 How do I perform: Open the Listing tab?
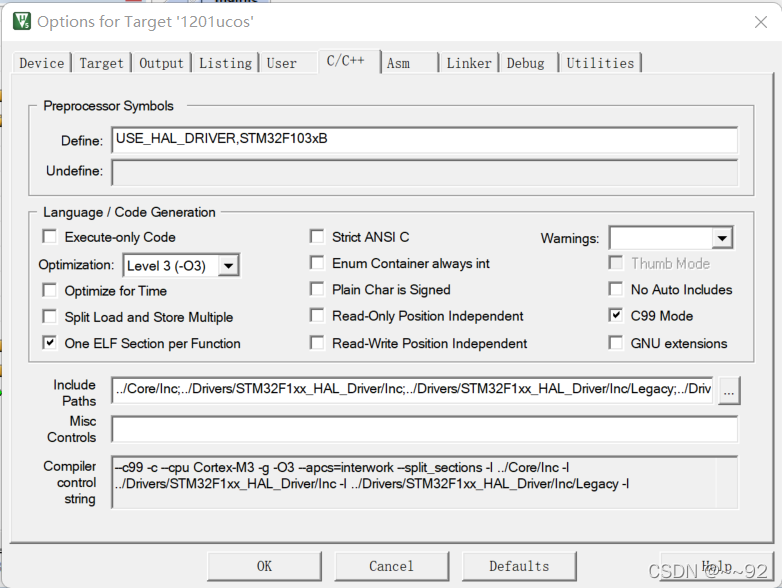(x=225, y=63)
